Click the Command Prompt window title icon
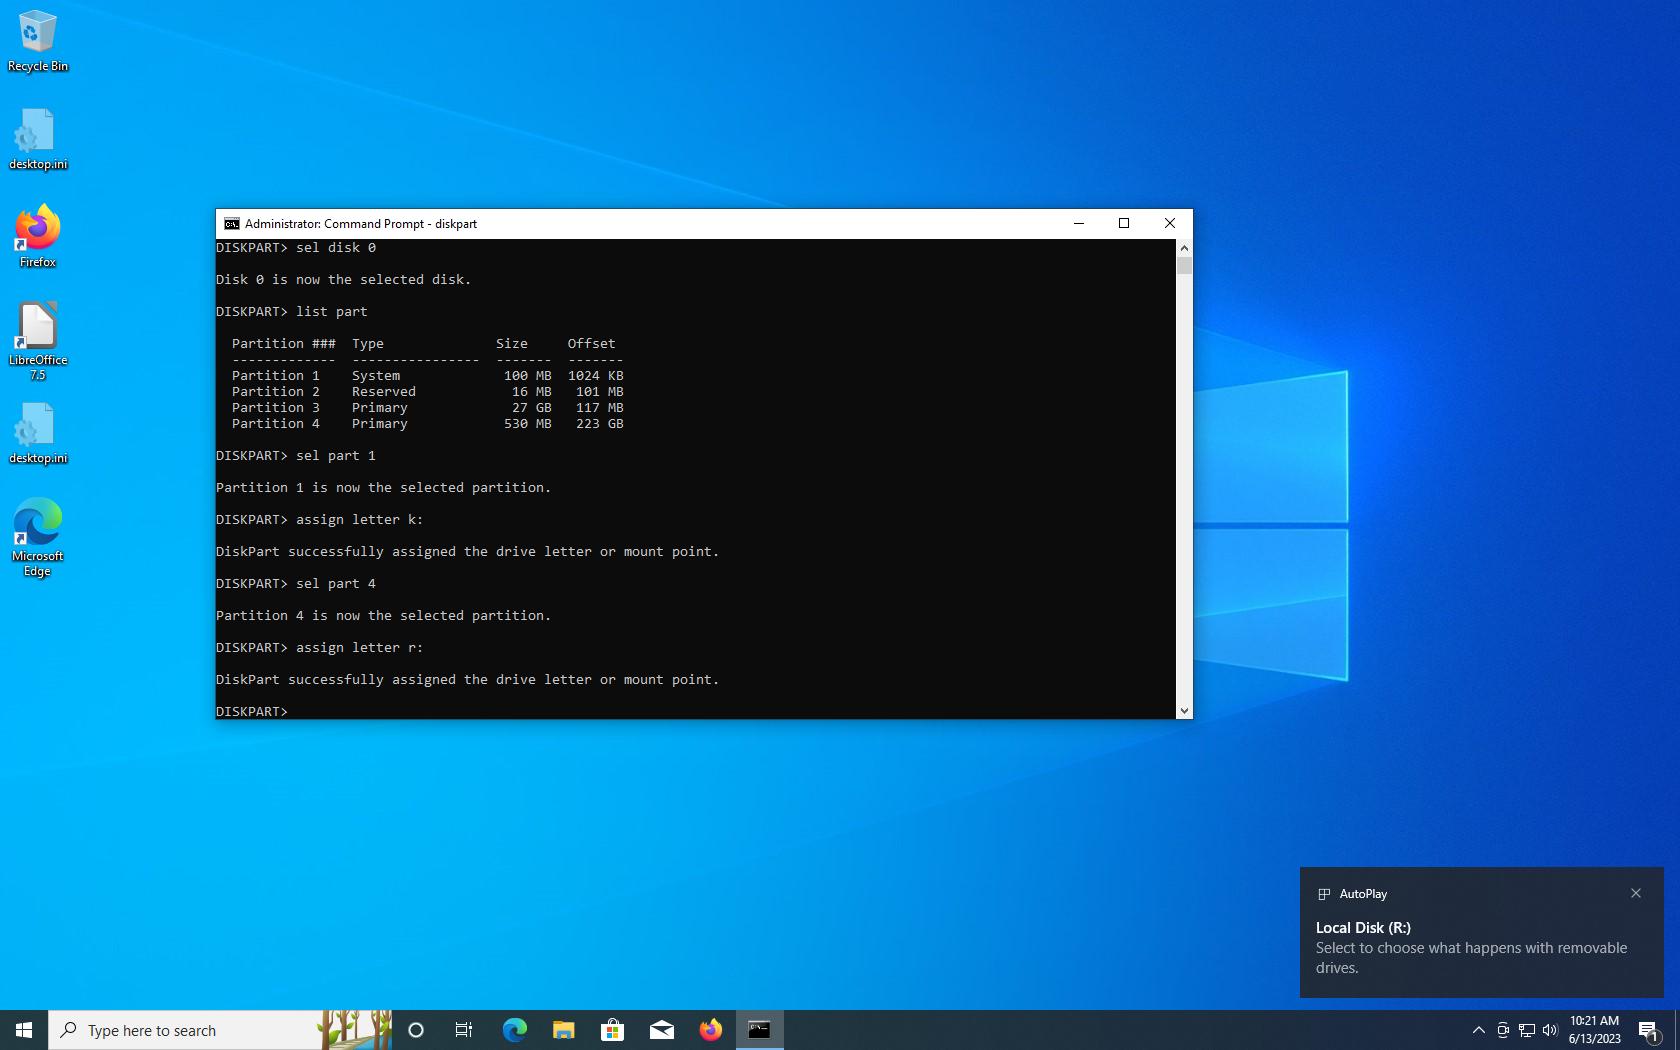This screenshot has height=1050, width=1680. point(231,224)
